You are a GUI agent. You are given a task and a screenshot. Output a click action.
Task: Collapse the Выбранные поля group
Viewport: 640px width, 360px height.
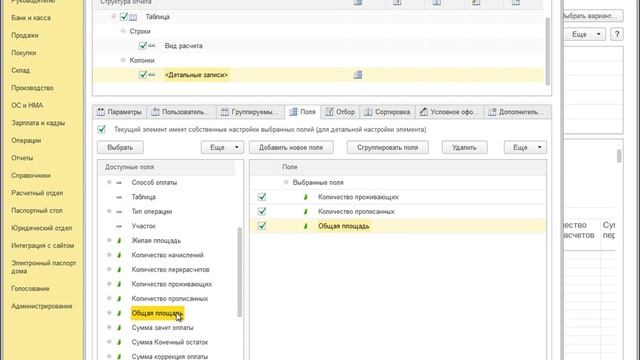click(286, 182)
